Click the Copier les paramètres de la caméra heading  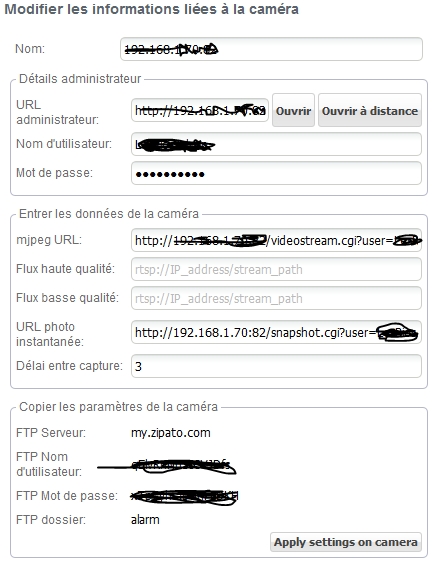pos(118,406)
